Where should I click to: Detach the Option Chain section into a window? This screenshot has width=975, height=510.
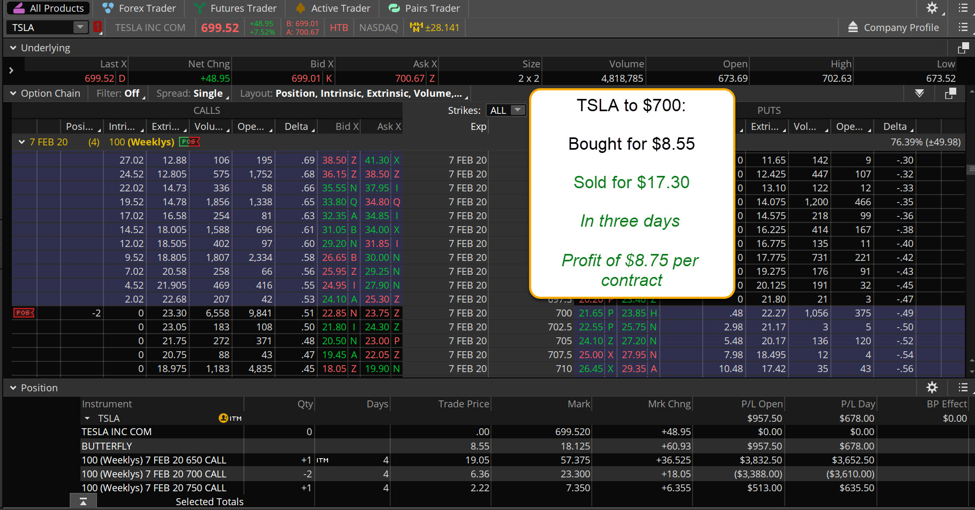(x=950, y=93)
